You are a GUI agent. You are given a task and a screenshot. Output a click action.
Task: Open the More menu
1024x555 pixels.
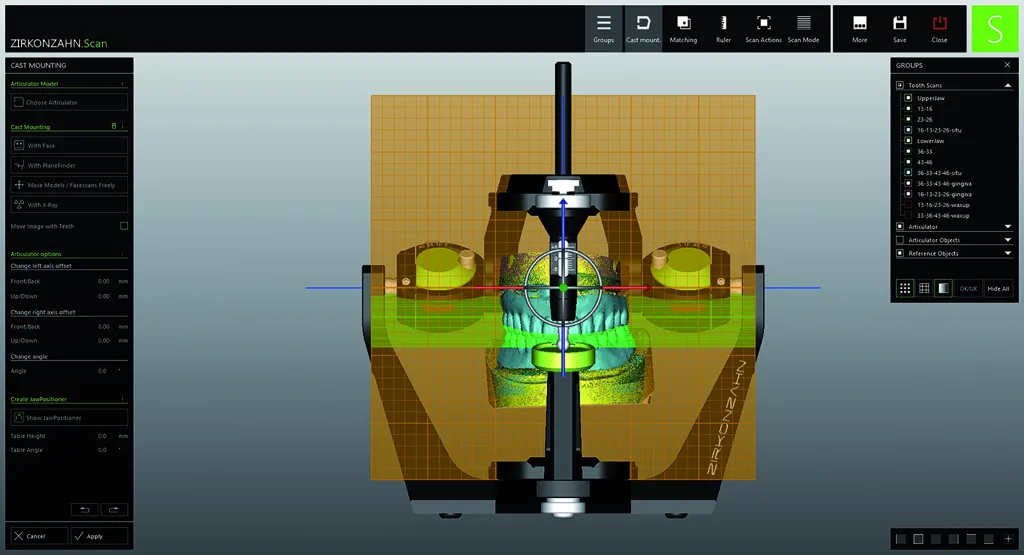click(859, 29)
